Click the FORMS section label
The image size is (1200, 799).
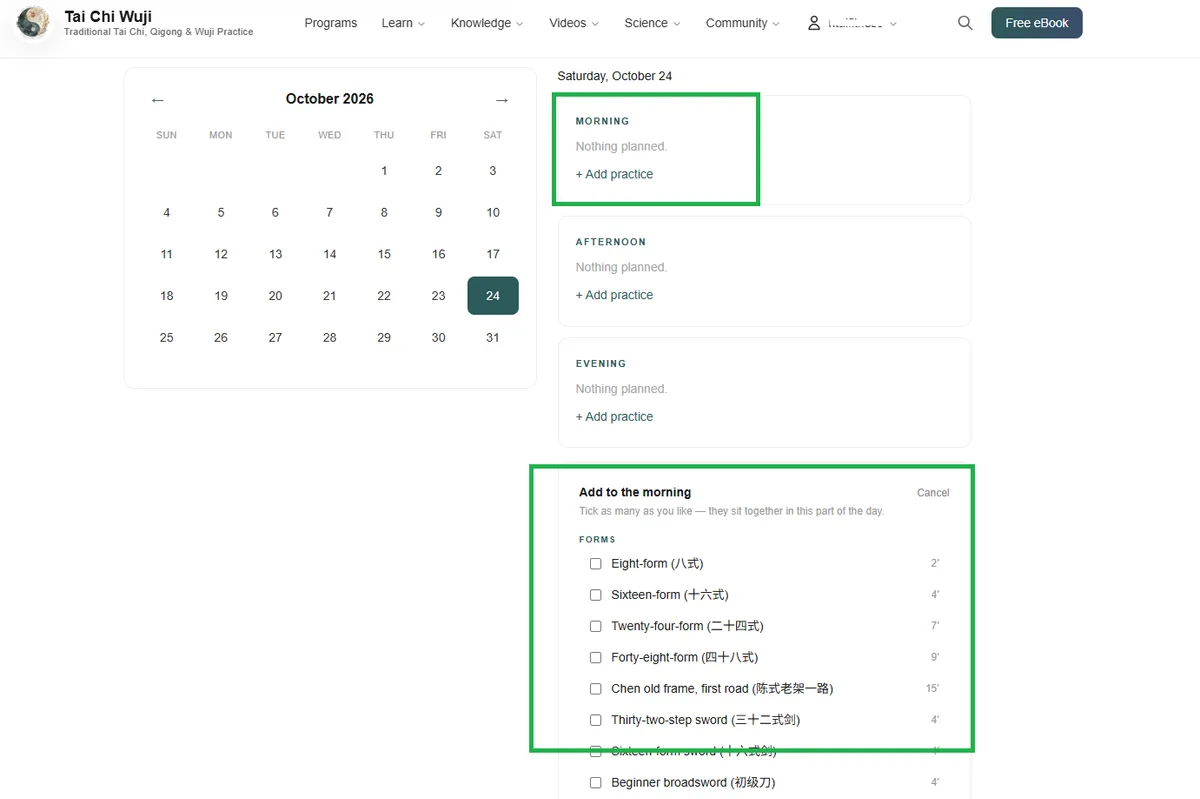598,540
